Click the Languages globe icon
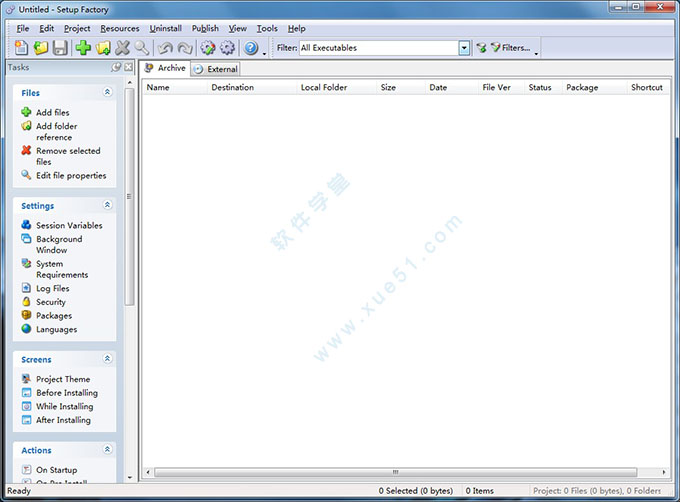 coord(26,329)
